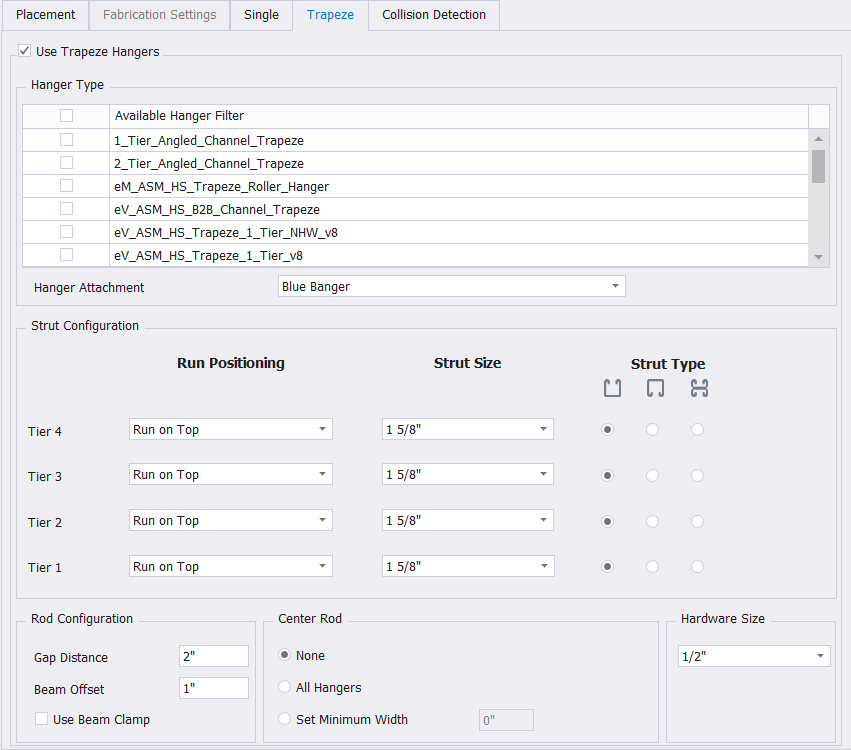Enable Use Beam Clamp checkbox
Screen dimensions: 851x750
(x=41, y=719)
